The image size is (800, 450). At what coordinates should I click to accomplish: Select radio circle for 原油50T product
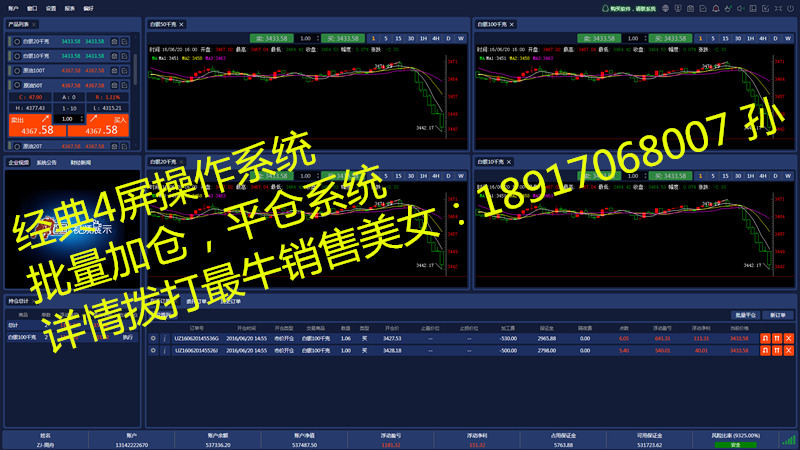point(17,85)
